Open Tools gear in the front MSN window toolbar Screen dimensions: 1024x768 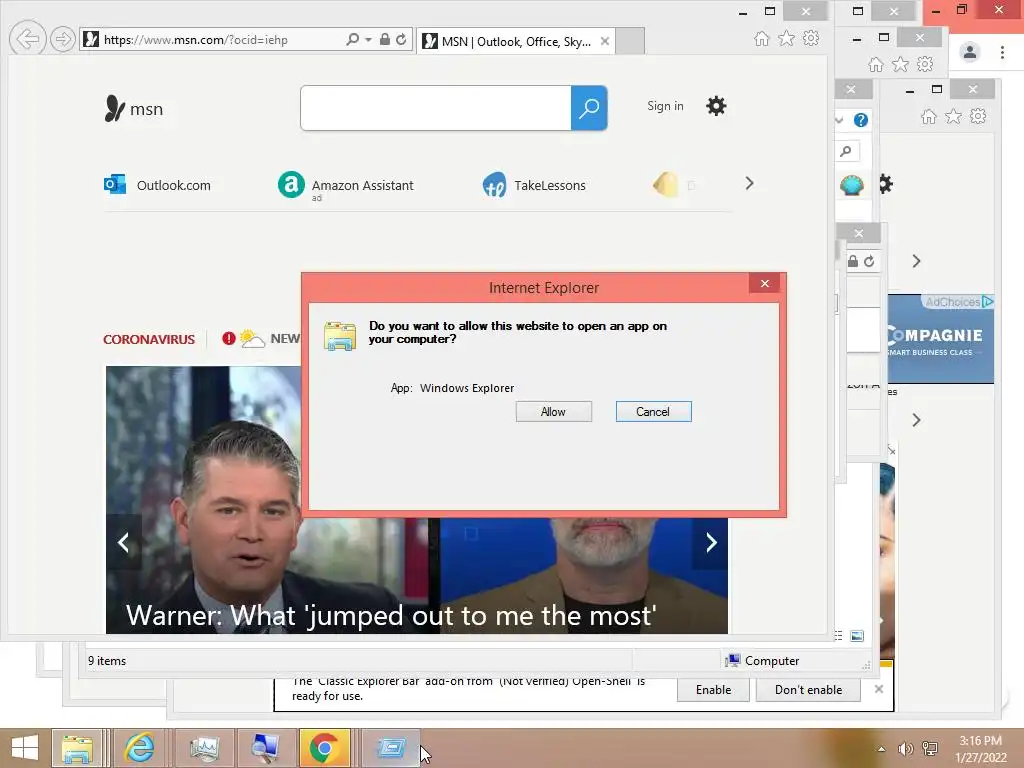point(811,38)
